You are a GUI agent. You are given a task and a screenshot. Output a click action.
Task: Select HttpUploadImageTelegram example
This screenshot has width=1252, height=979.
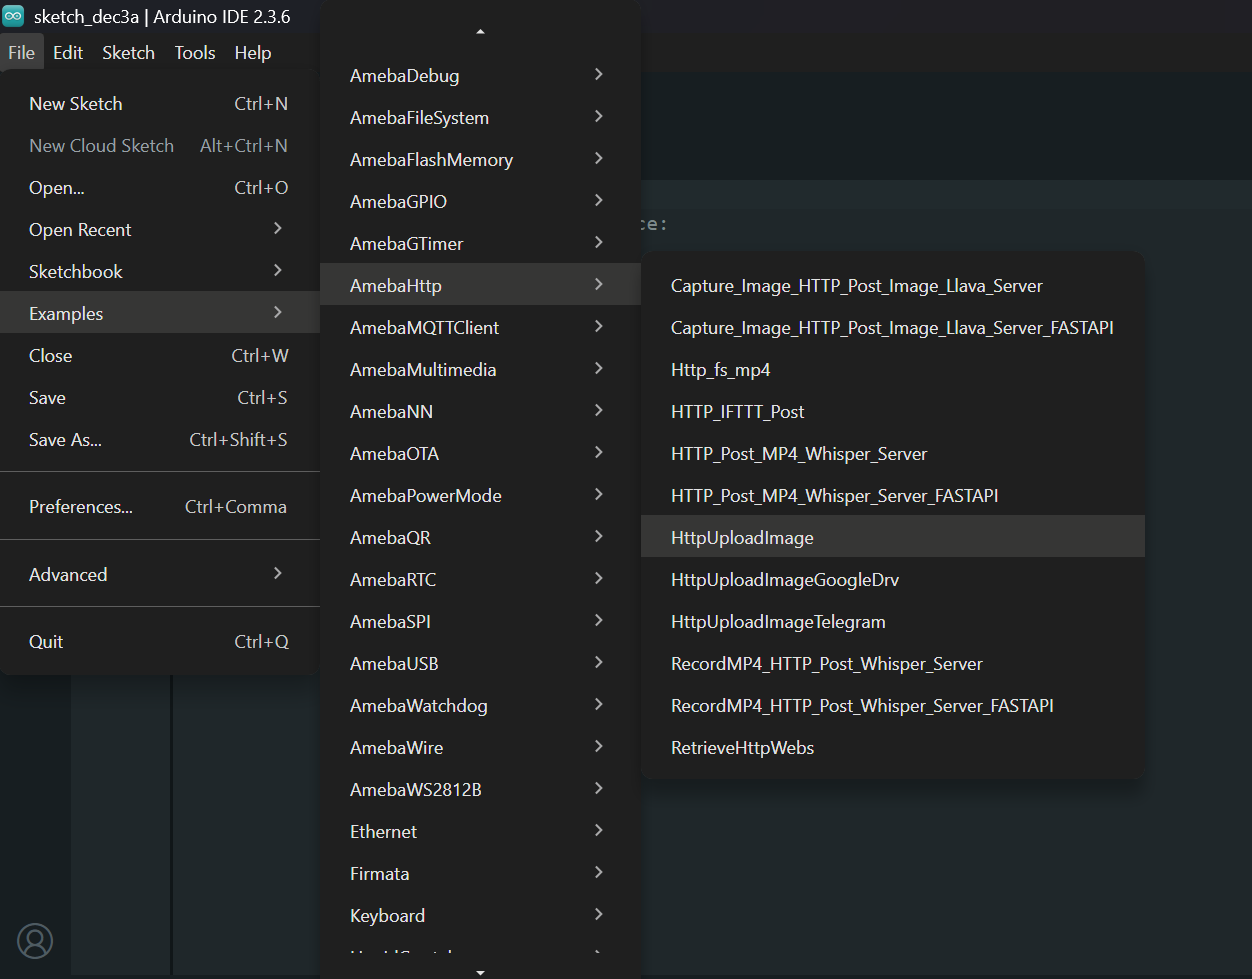(x=778, y=622)
